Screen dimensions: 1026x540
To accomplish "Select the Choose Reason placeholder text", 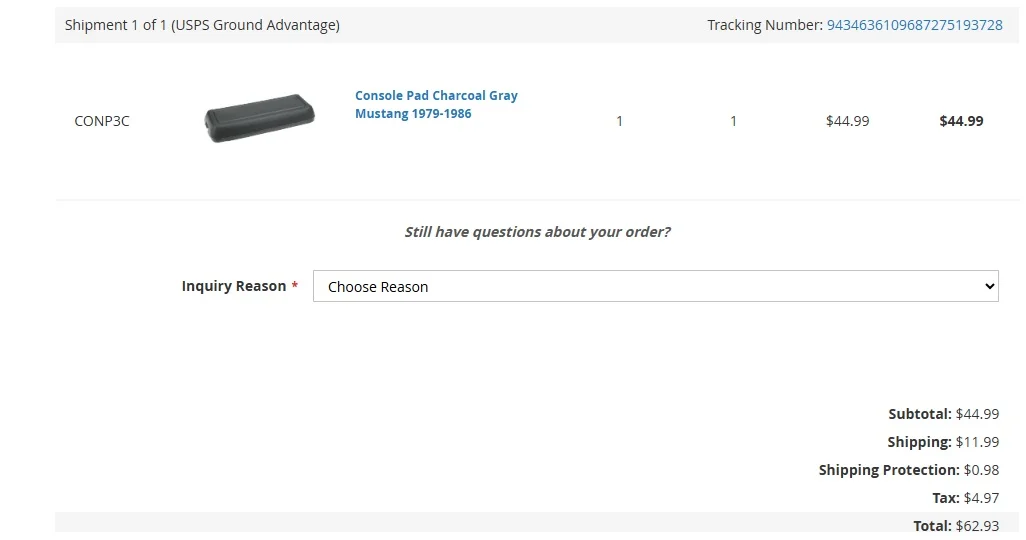I will 378,287.
